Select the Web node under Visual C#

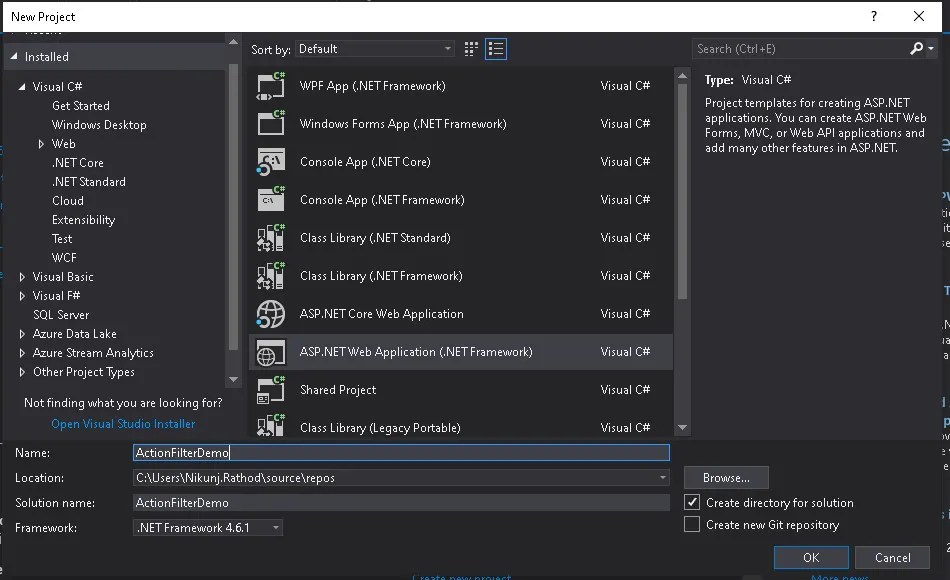point(63,143)
